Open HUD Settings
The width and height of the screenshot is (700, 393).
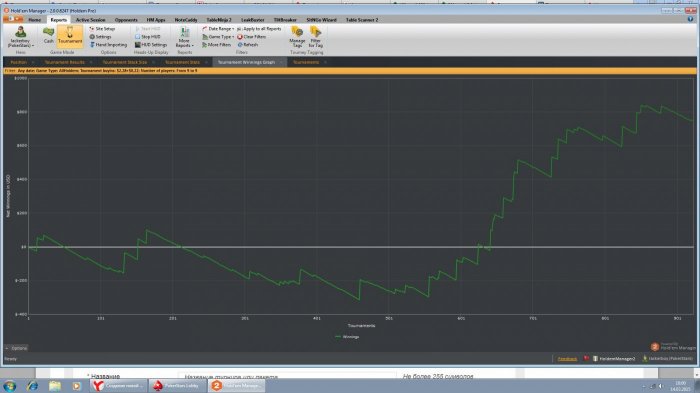(x=151, y=45)
